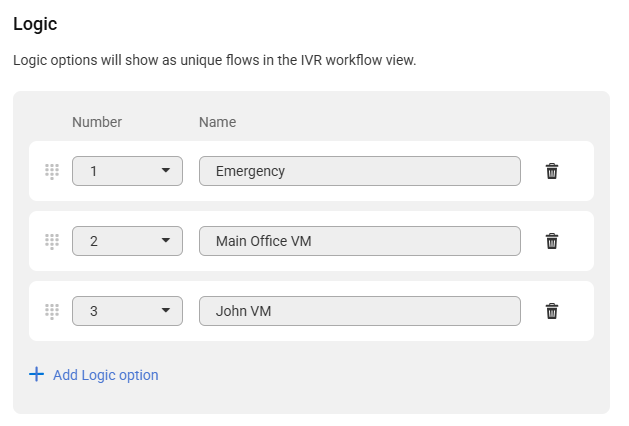Expand the number dropdown showing 2
This screenshot has width=629, height=426.
(127, 241)
